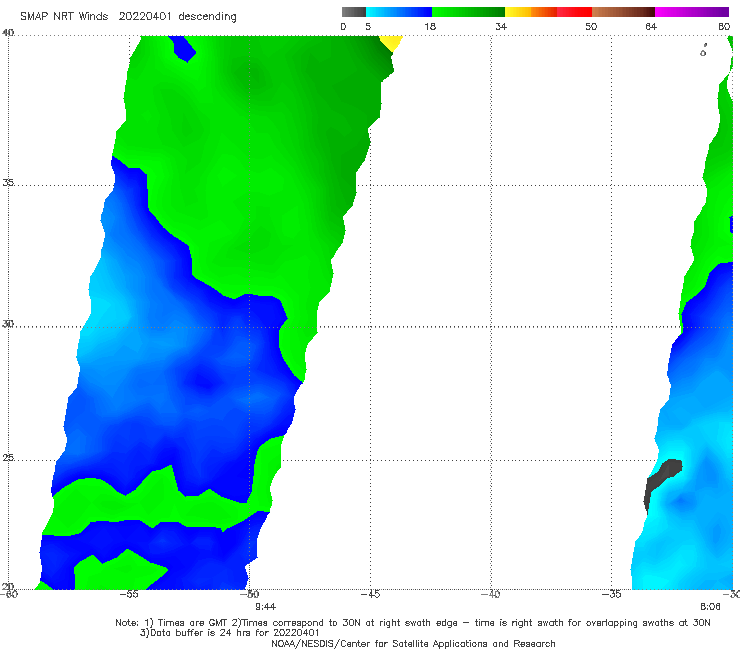Click the gray segment of the color bar
The image size is (740, 650).
click(354, 12)
